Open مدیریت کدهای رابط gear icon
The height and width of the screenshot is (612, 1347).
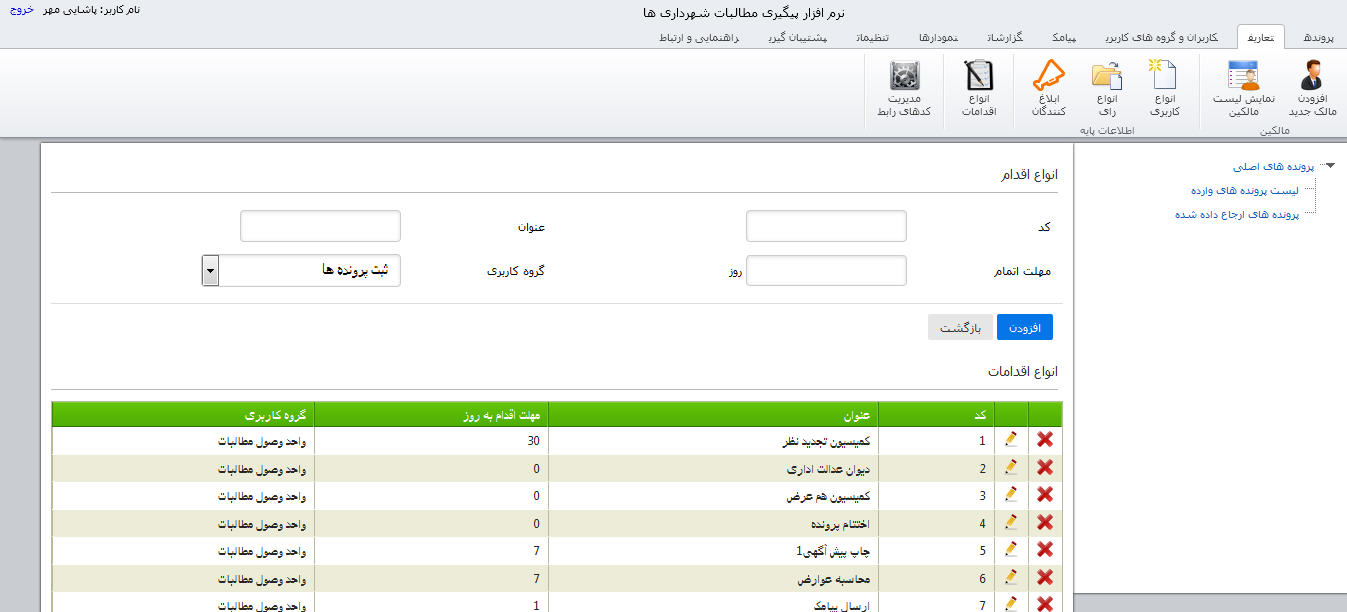click(903, 77)
